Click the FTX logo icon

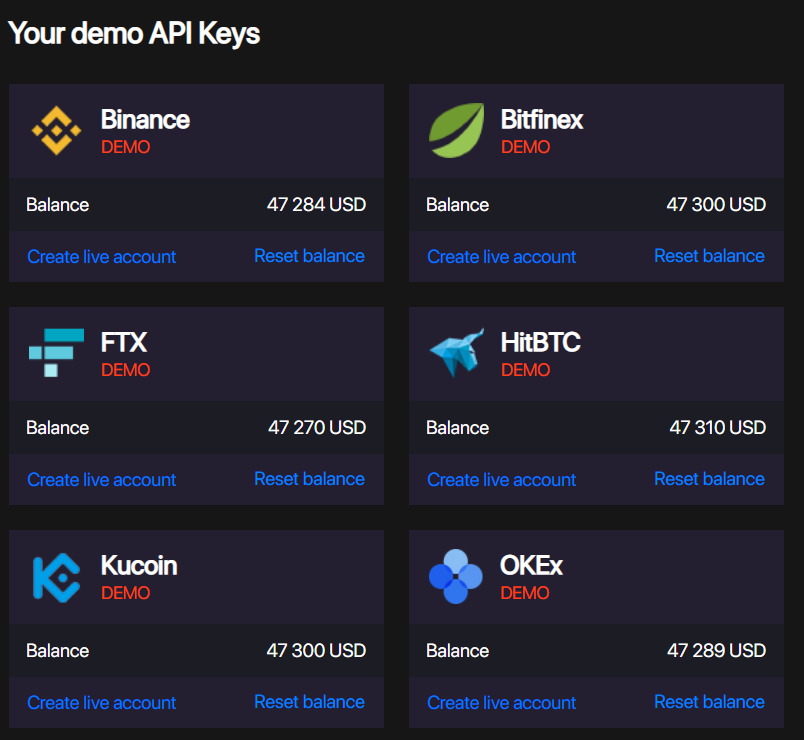[x=56, y=353]
